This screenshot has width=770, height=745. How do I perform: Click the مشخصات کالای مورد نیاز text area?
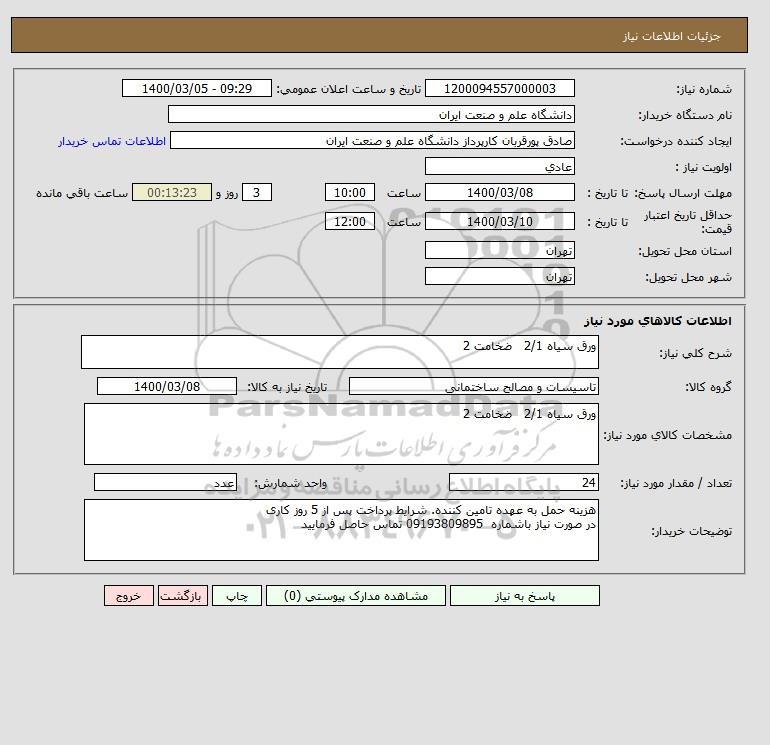[341, 434]
